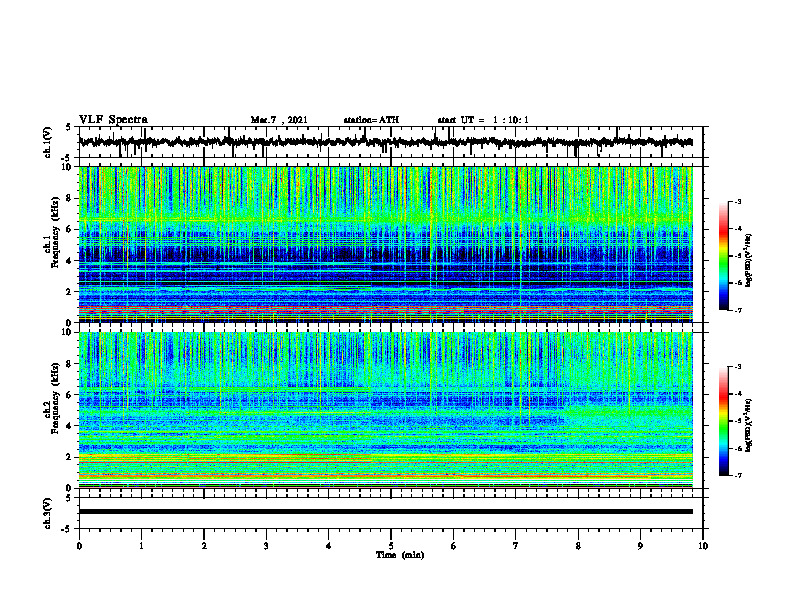Click time axis tick label "1"
The height and width of the screenshot is (612, 792).
[141, 546]
